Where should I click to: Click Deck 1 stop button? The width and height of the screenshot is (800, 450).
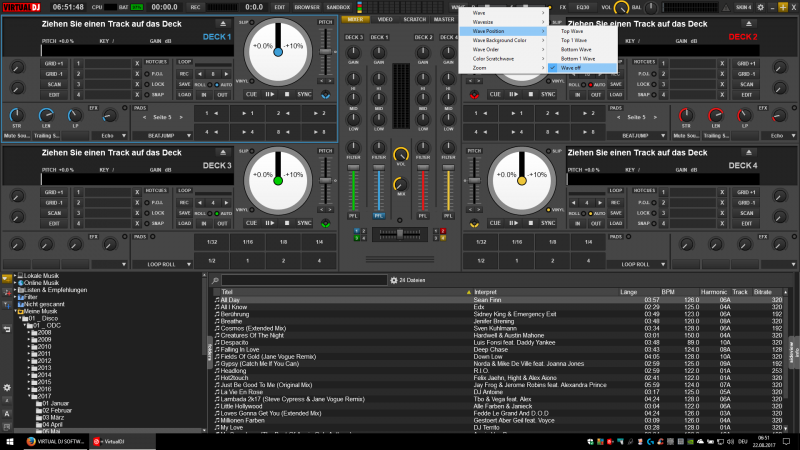coord(287,94)
